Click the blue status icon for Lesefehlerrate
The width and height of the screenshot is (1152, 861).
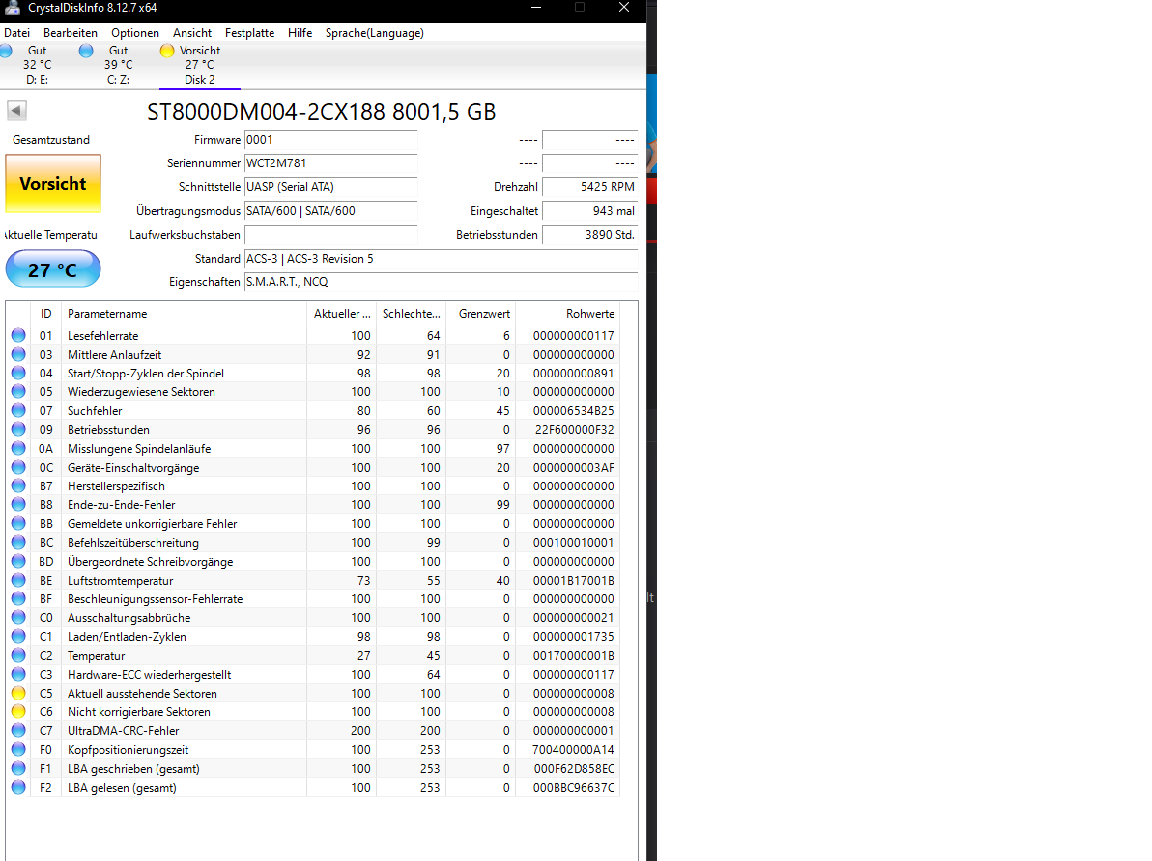tap(18, 335)
